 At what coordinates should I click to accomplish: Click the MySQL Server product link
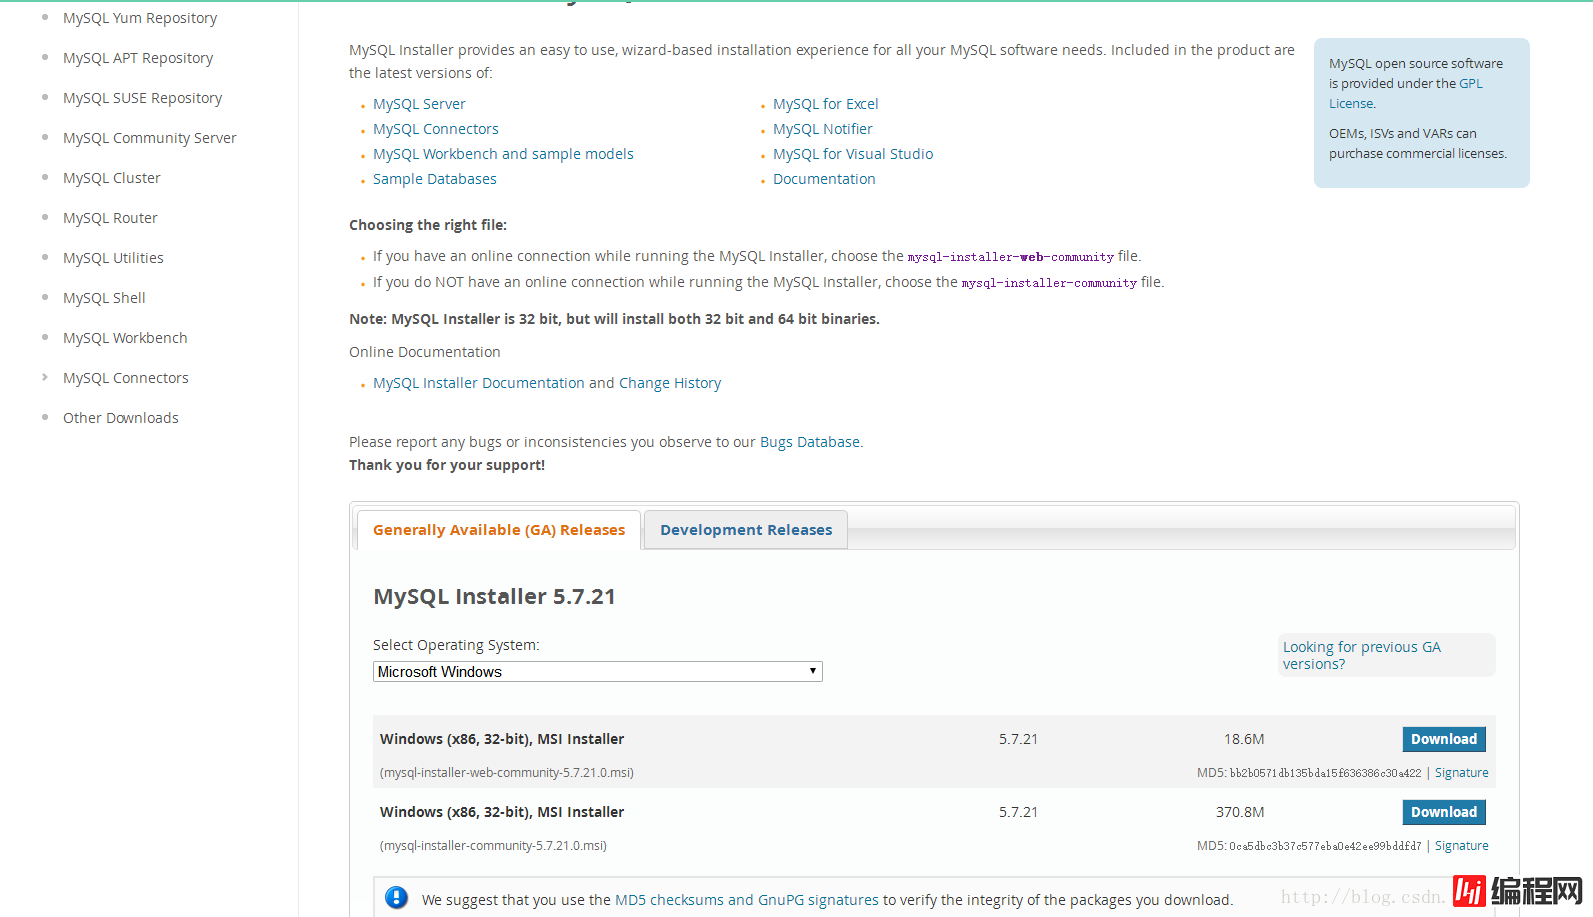pyautogui.click(x=419, y=104)
